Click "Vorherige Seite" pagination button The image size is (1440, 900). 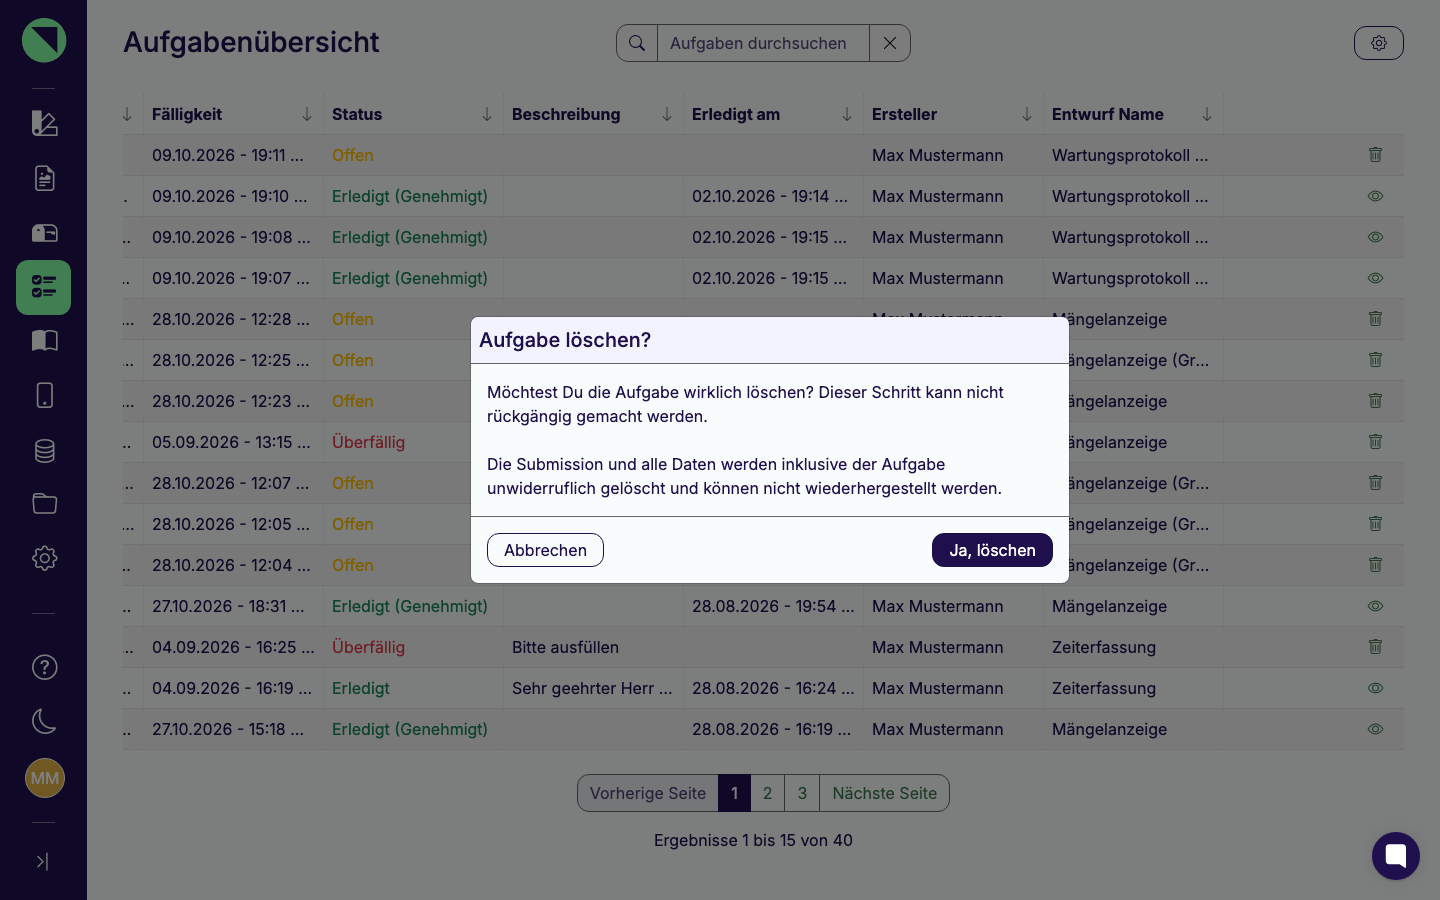coord(648,793)
